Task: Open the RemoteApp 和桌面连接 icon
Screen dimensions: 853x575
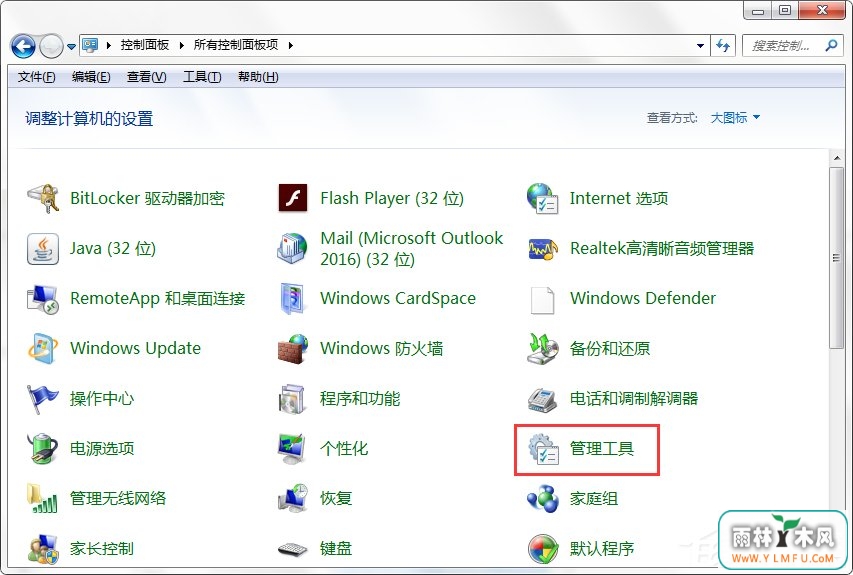Action: tap(43, 299)
